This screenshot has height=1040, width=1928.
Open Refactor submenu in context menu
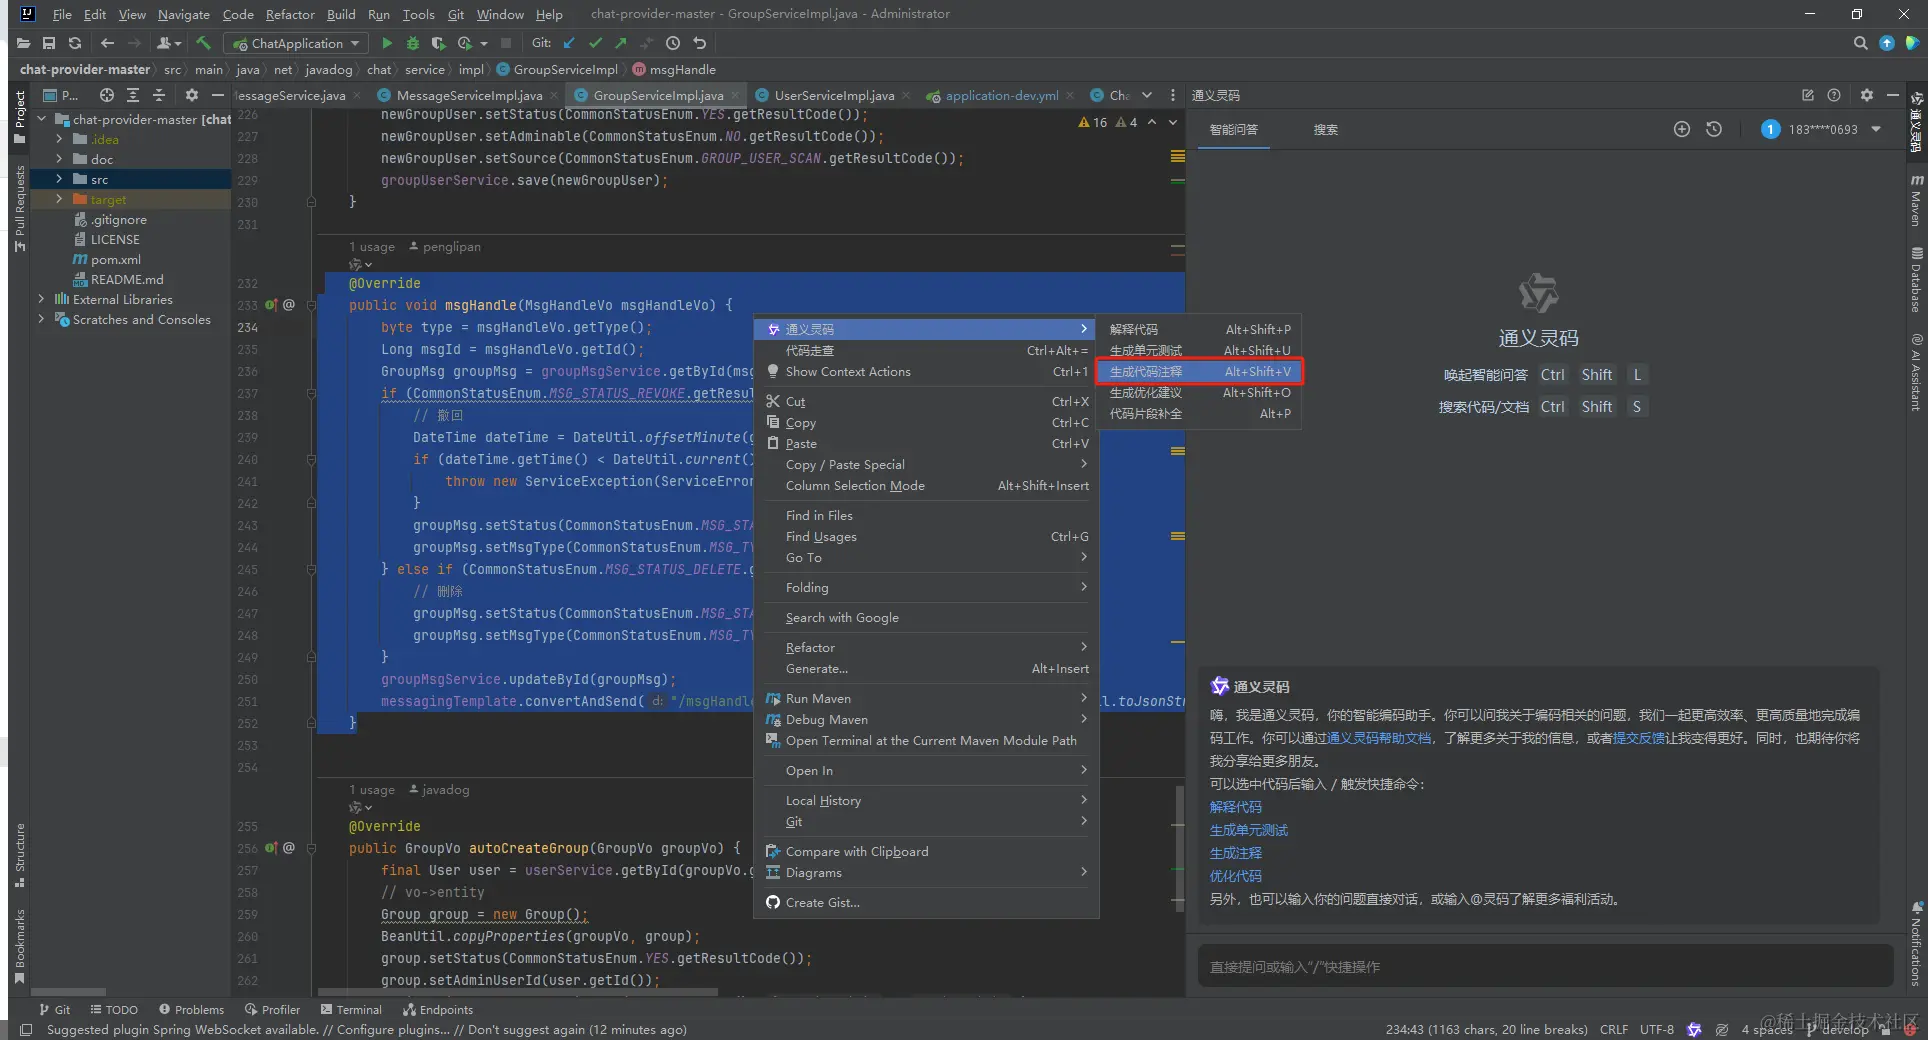(x=926, y=647)
